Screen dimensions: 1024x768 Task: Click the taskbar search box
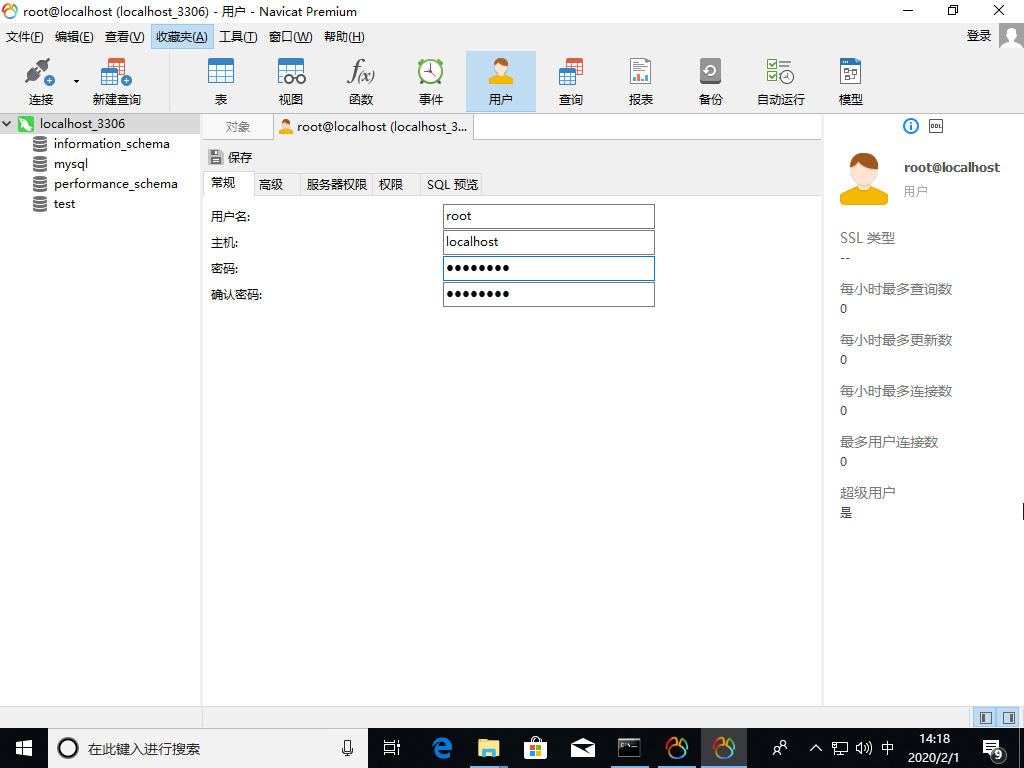tap(208, 748)
